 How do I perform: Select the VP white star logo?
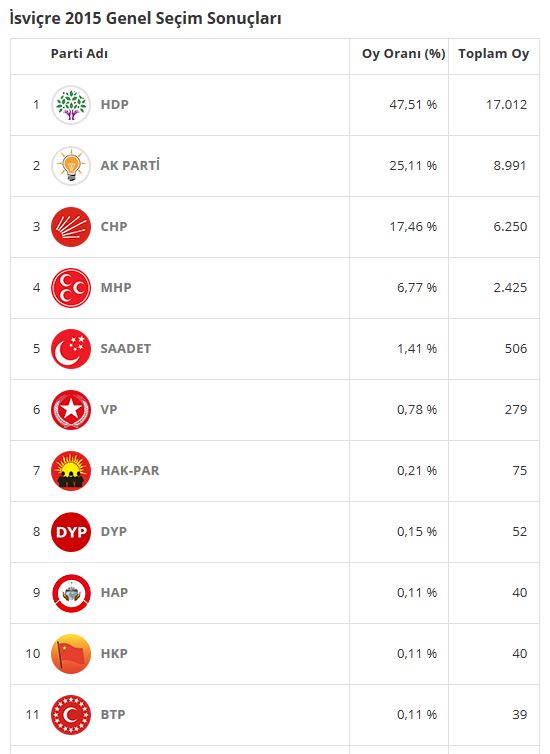71,410
